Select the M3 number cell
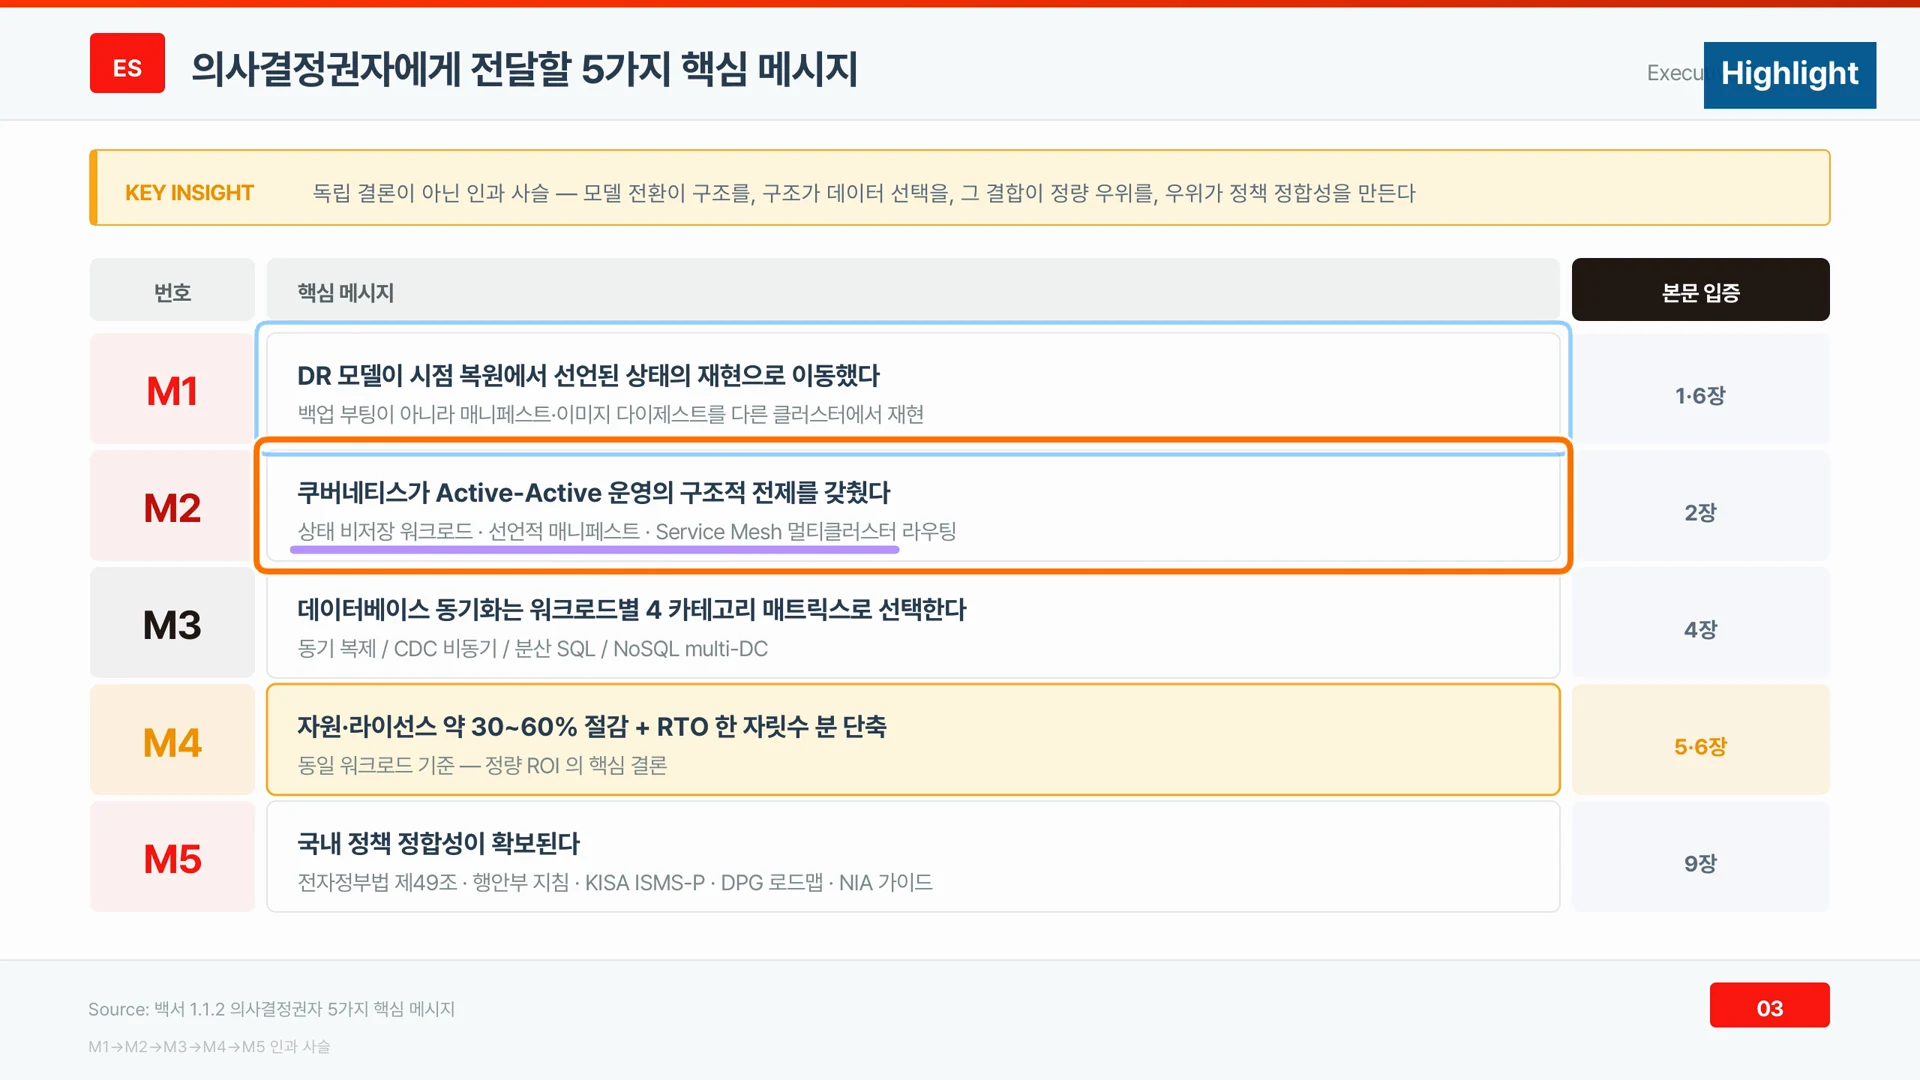The image size is (1920, 1080). [172, 623]
